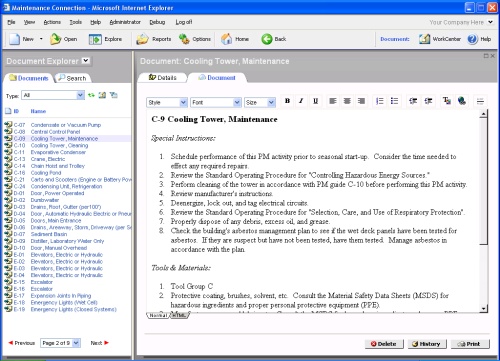Image resolution: width=500 pixels, height=361 pixels.
Task: Open the Administrator menu
Action: (x=125, y=22)
